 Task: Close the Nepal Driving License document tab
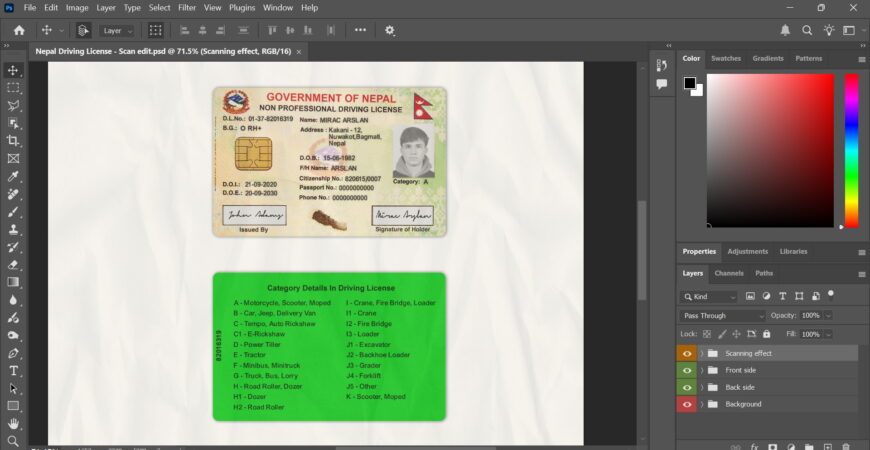click(x=299, y=52)
